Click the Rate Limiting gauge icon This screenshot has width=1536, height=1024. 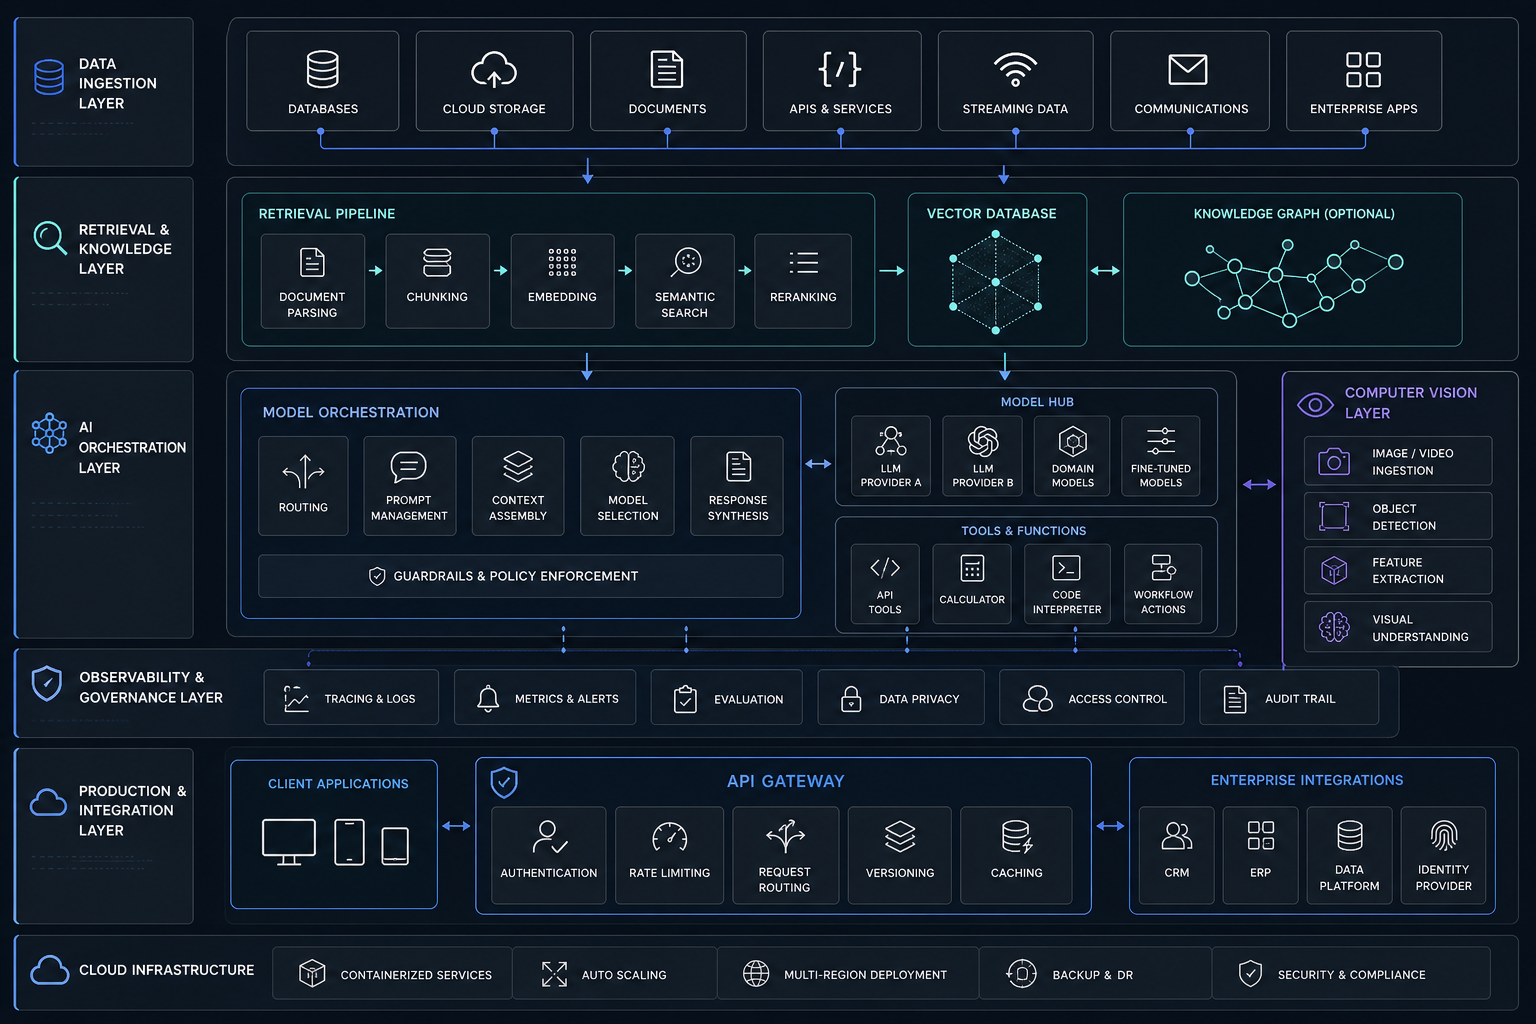pos(670,836)
